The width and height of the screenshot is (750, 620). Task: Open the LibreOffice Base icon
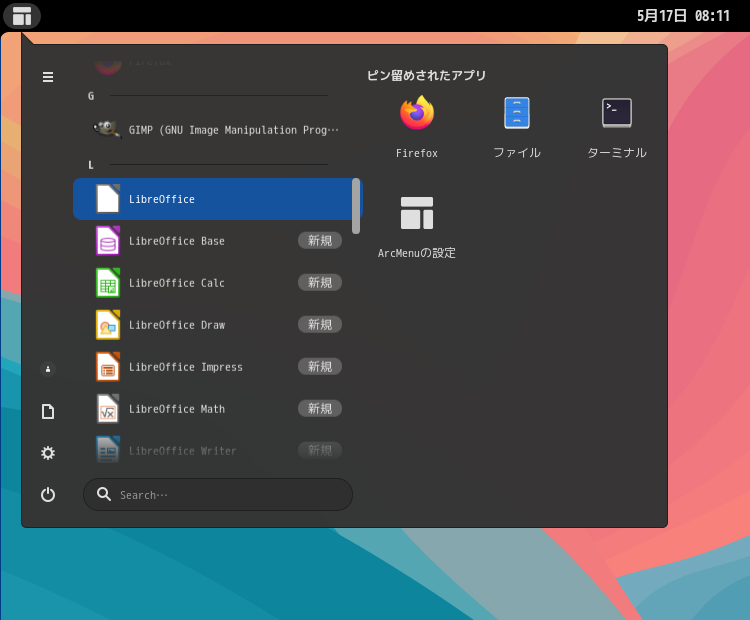(x=108, y=241)
